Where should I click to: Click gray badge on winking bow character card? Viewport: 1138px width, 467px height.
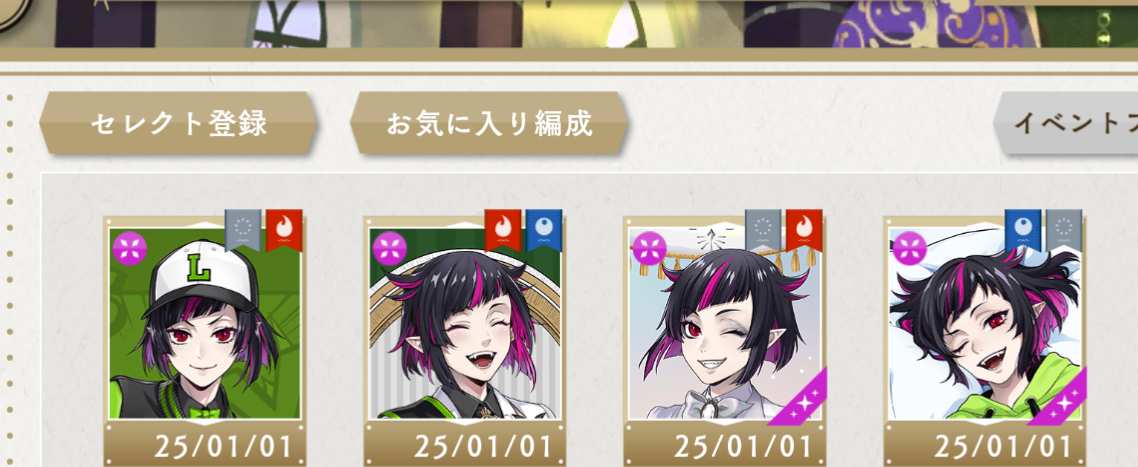pyautogui.click(x=763, y=229)
